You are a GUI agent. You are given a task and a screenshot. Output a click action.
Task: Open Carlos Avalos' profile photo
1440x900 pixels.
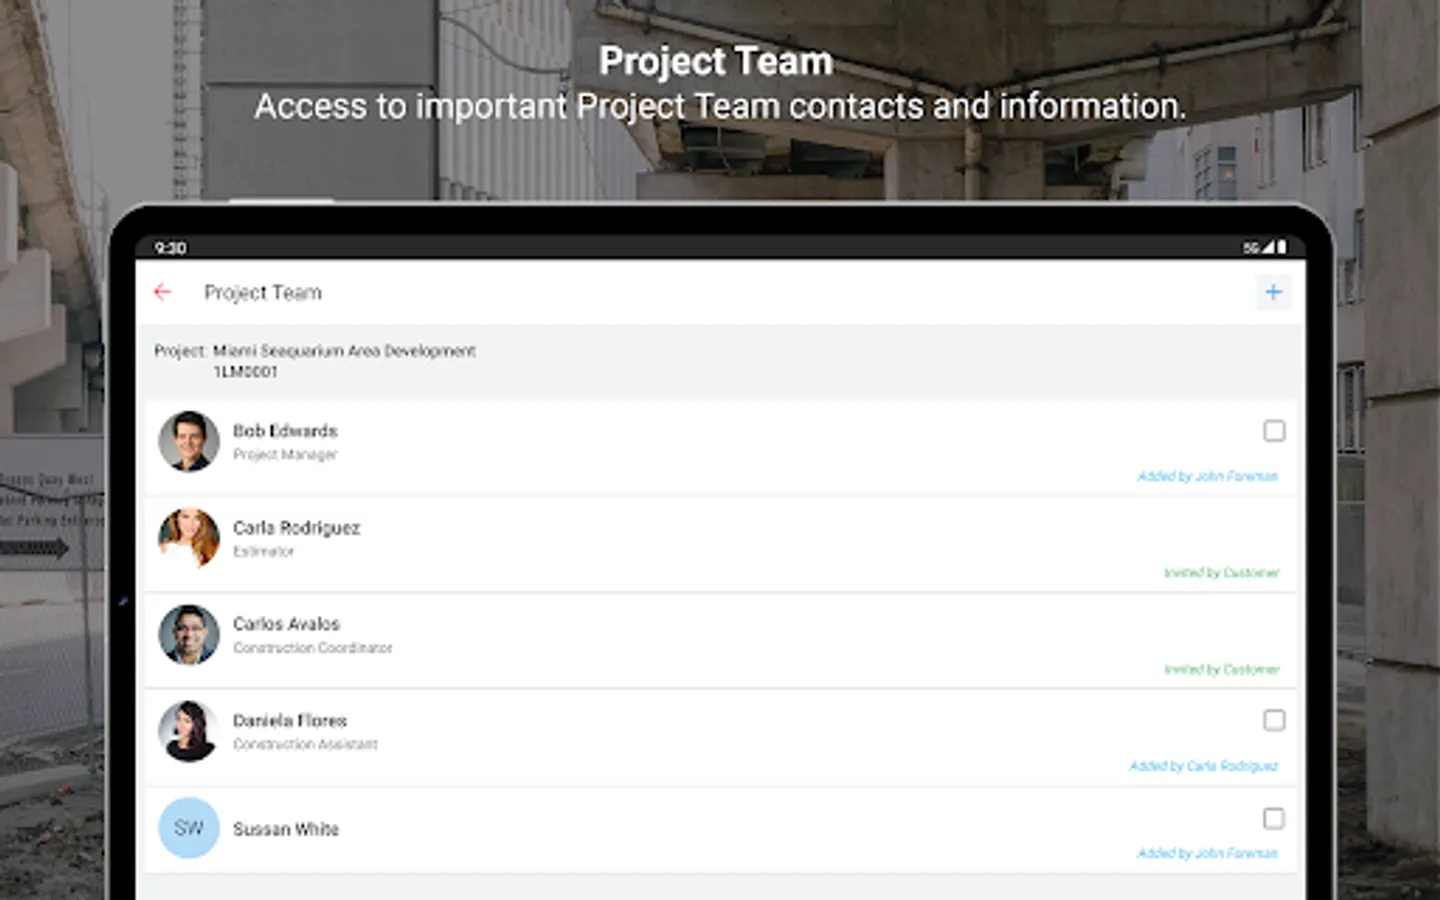click(189, 634)
